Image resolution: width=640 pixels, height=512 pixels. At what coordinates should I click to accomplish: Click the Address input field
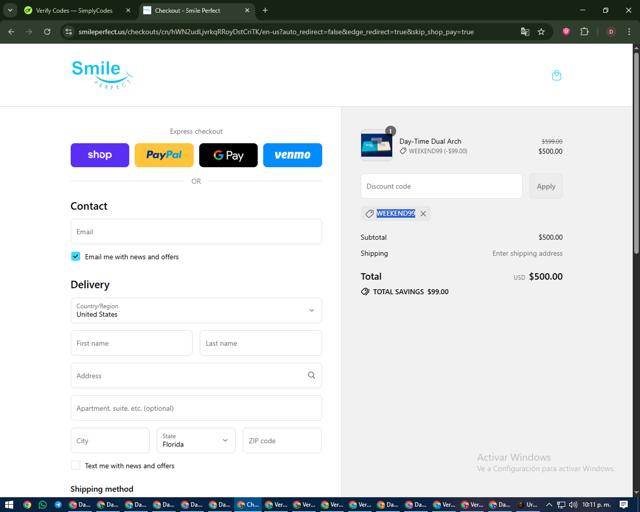[x=196, y=375]
